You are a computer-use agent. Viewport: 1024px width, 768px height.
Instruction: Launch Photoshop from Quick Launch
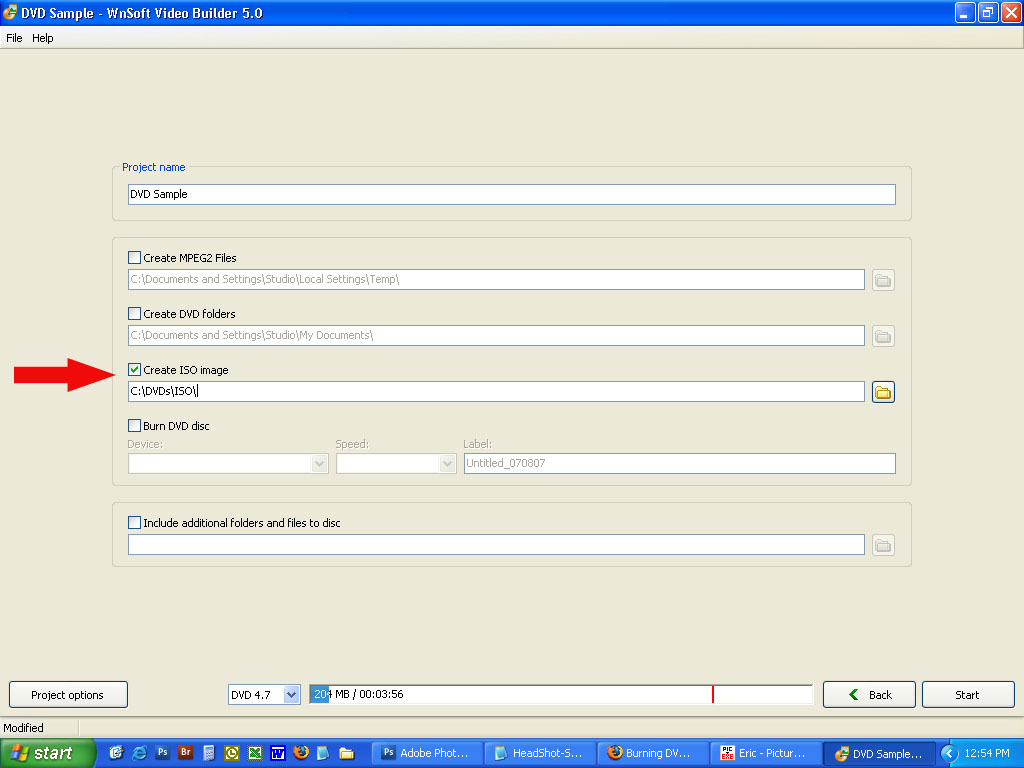(163, 753)
